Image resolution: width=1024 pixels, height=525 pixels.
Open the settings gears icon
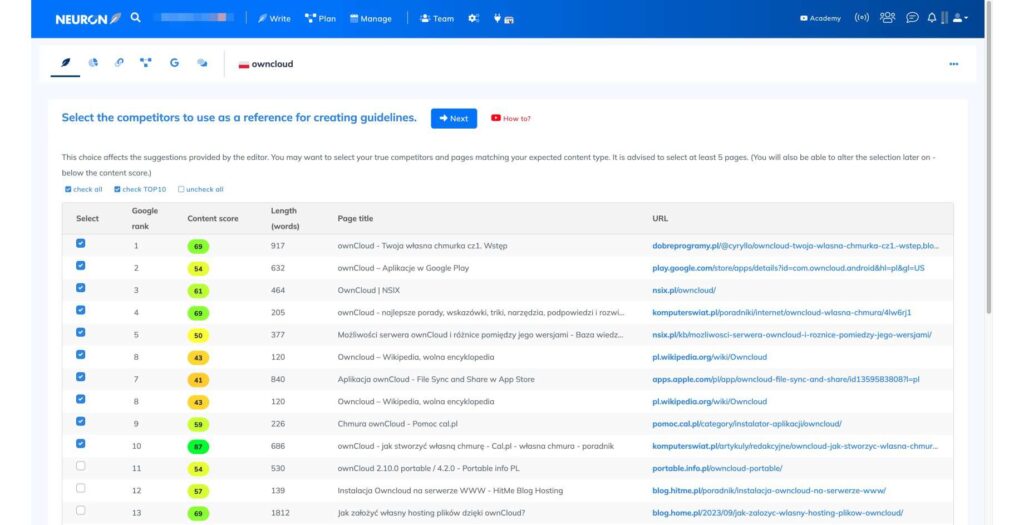tap(474, 18)
